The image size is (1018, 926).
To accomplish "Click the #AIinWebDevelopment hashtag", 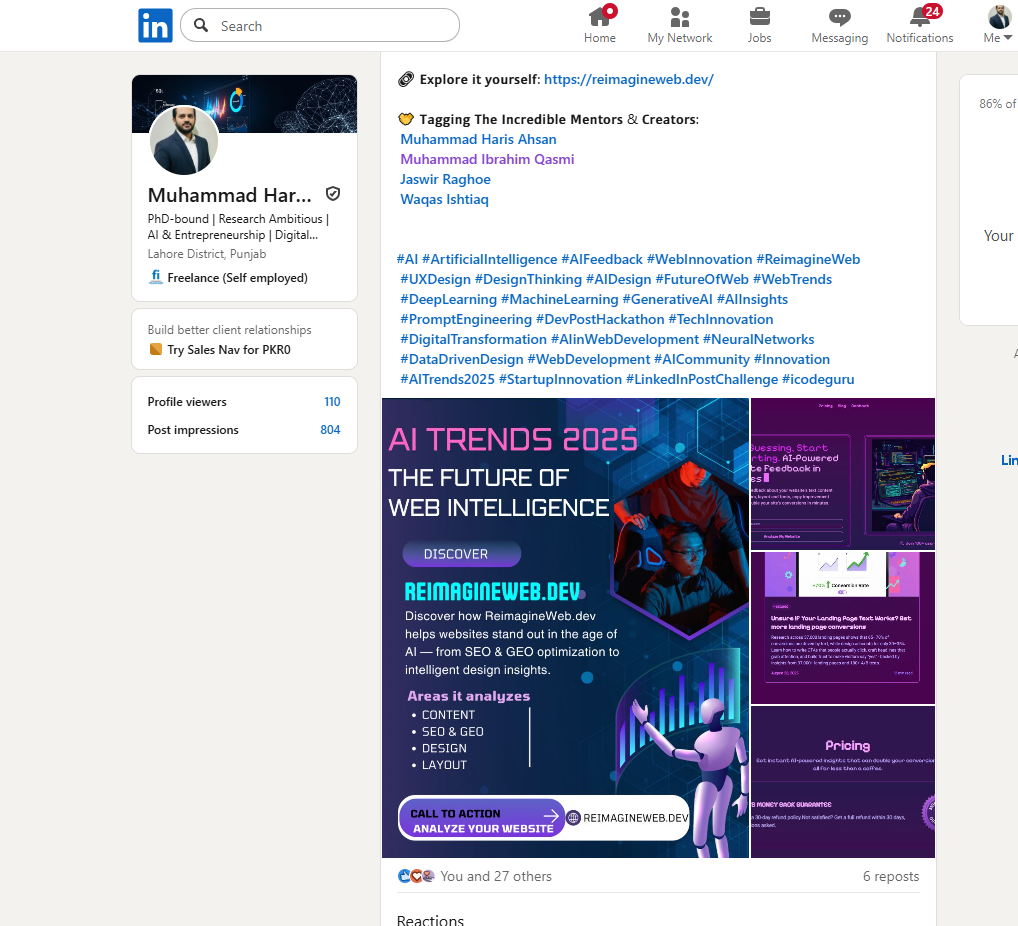I will pos(625,340).
